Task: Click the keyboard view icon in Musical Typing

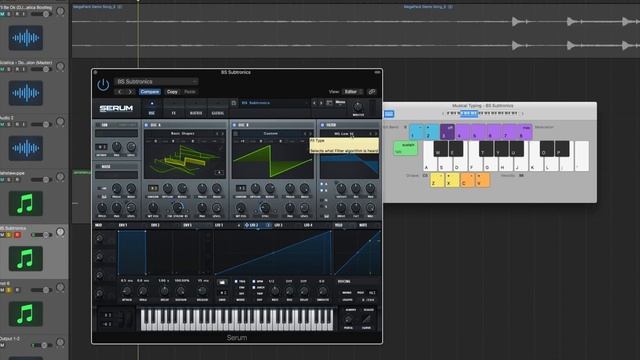Action: click(x=389, y=113)
